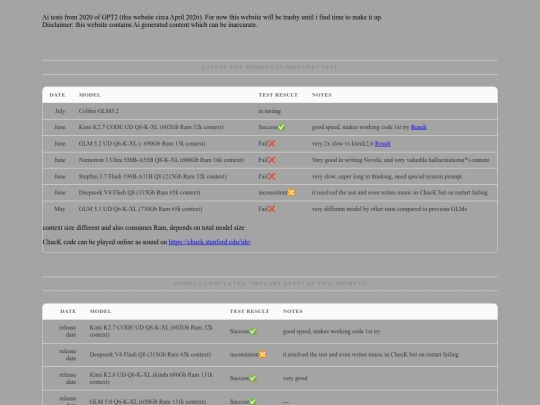540x405 pixels.
Task: Click the TEST RESULT header of the lower table
Action: point(249,311)
